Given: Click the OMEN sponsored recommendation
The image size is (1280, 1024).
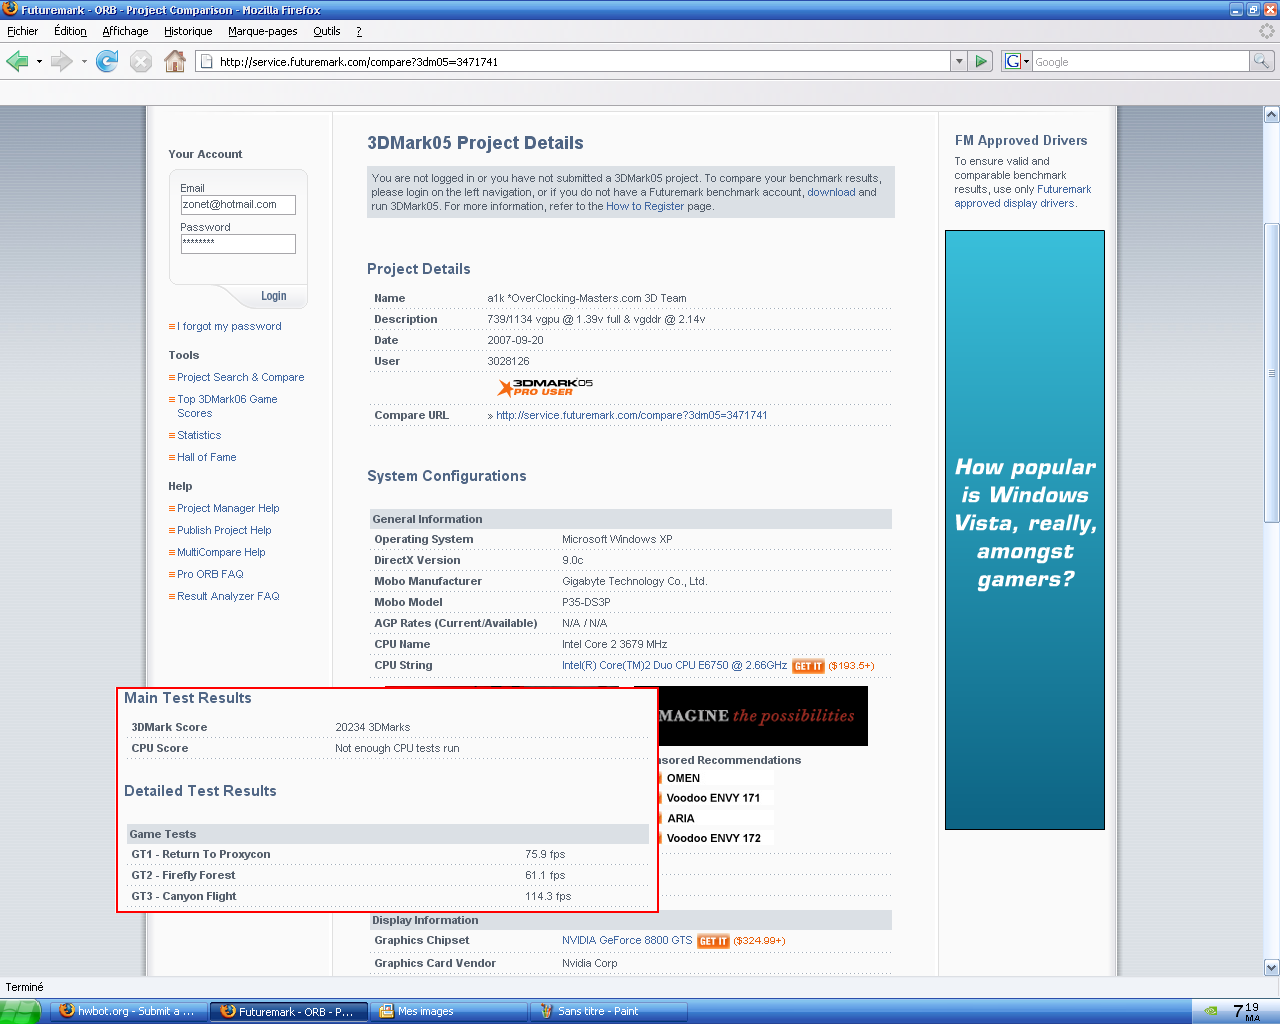Looking at the screenshot, I should 683,778.
